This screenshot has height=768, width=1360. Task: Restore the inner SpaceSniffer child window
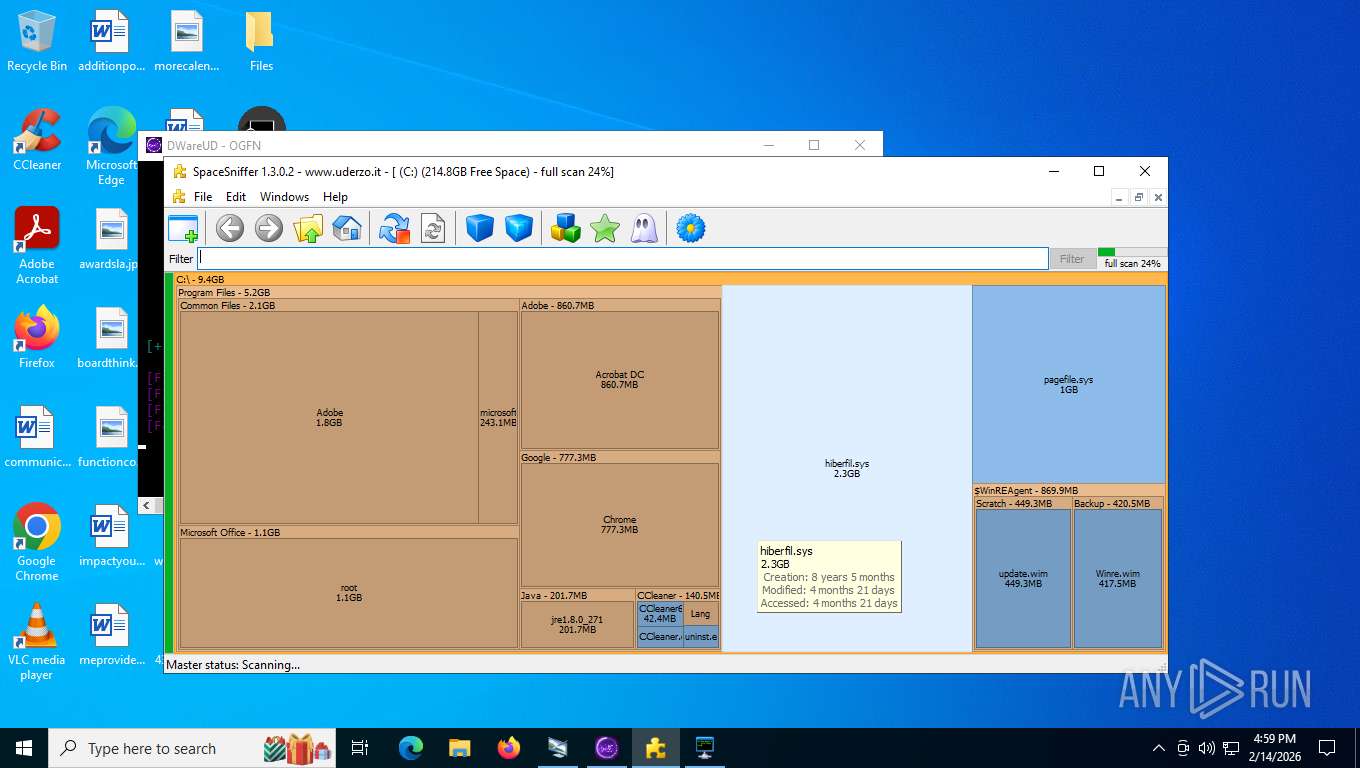click(x=1139, y=198)
